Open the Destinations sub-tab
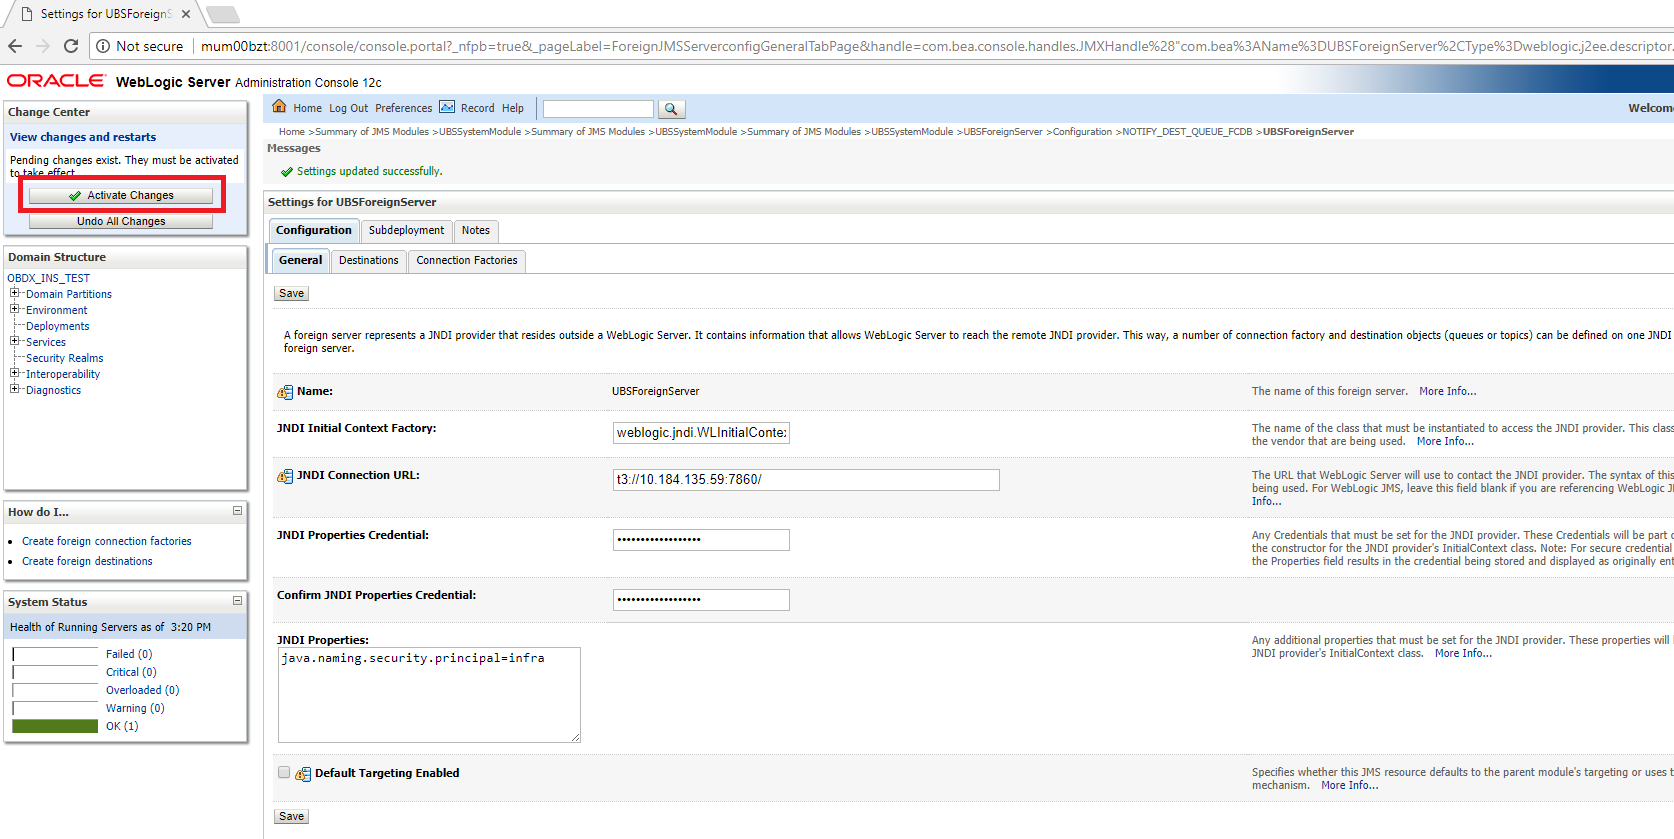This screenshot has width=1674, height=839. (x=368, y=260)
